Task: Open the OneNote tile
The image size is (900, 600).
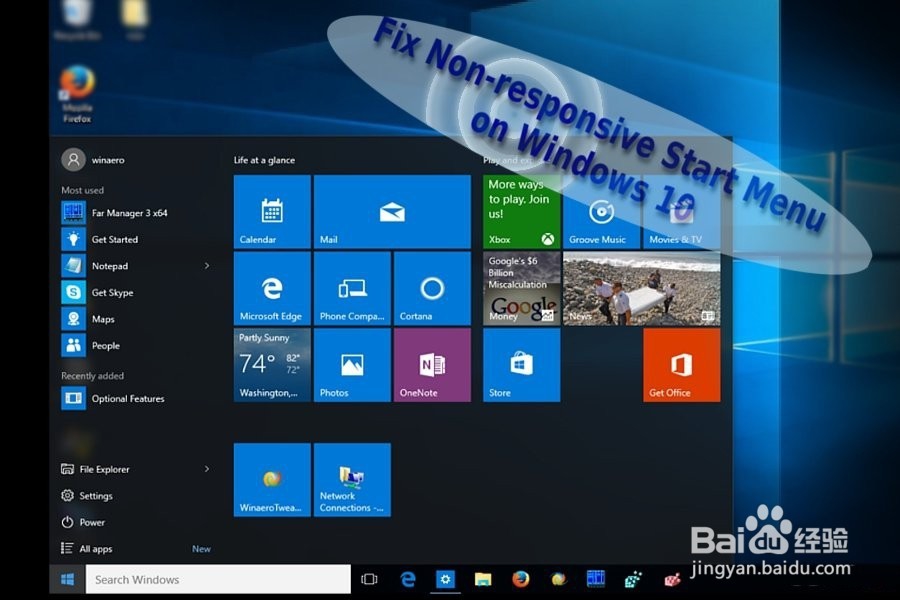Action: tap(431, 365)
